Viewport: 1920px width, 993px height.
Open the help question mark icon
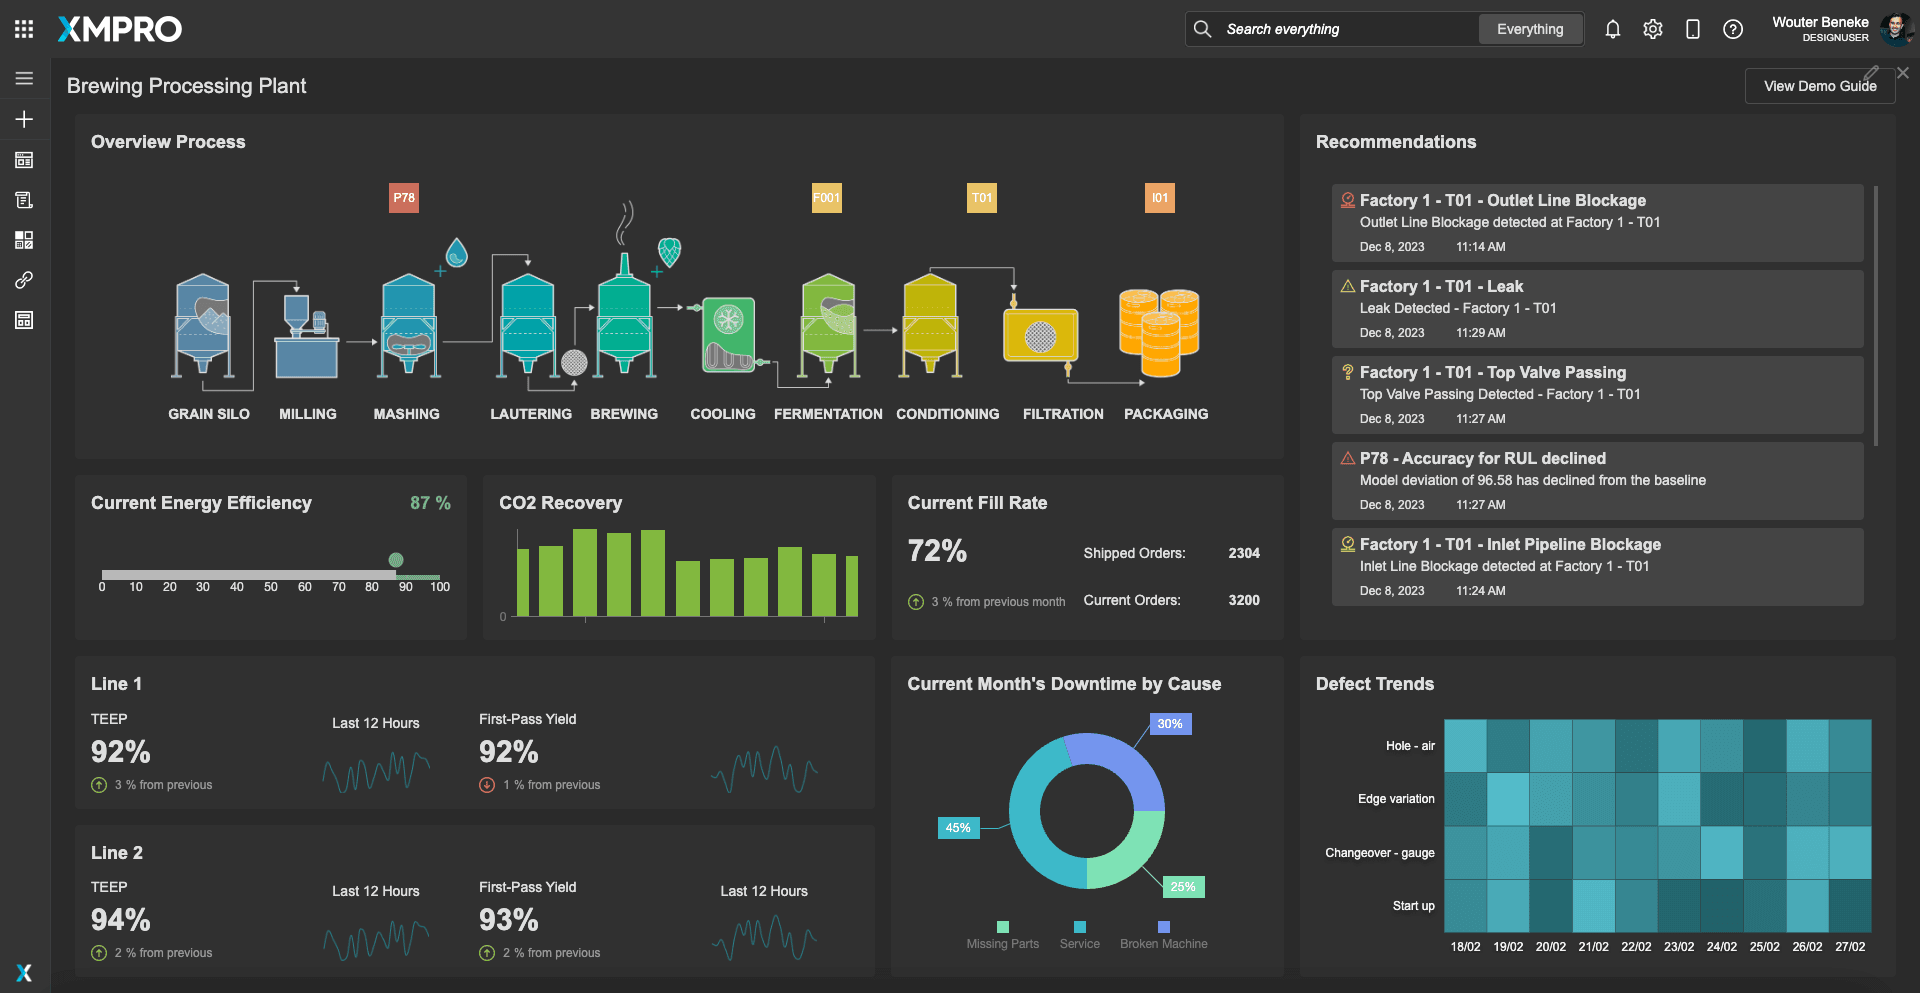coord(1732,29)
